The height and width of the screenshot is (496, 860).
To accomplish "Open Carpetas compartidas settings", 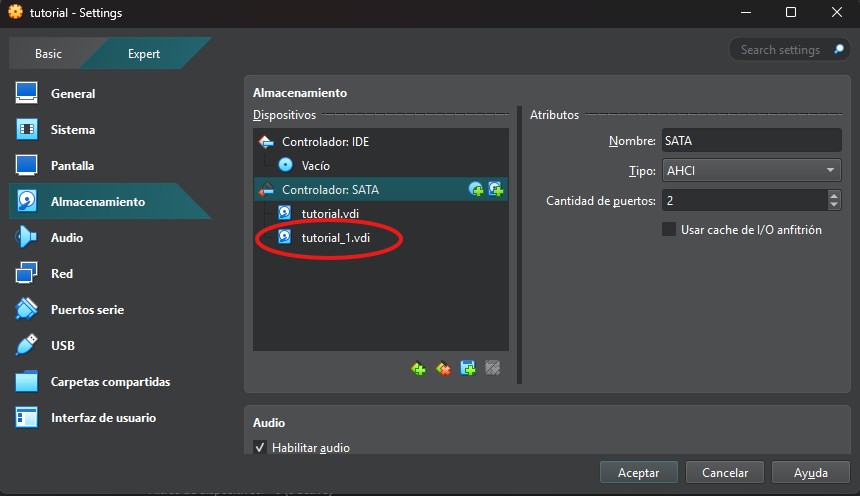I will click(x=111, y=382).
